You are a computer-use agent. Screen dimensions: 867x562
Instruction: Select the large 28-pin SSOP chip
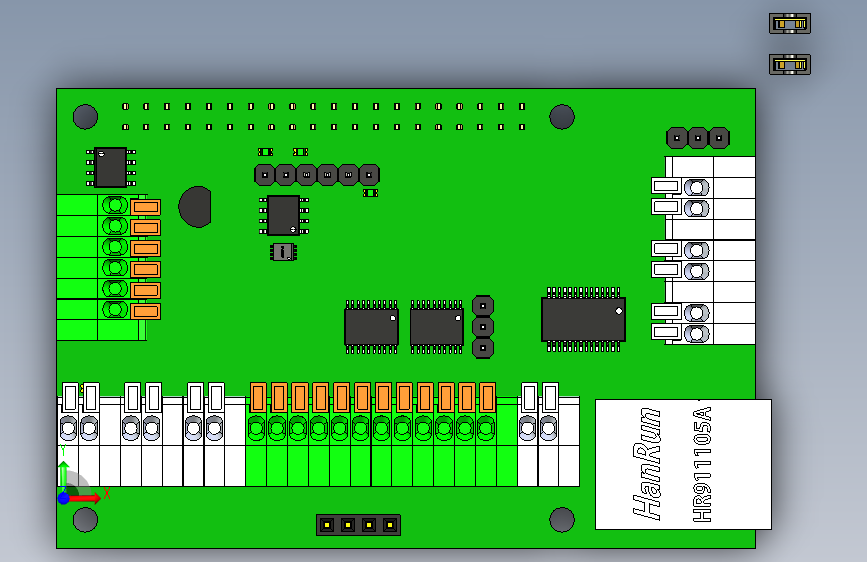click(x=583, y=319)
